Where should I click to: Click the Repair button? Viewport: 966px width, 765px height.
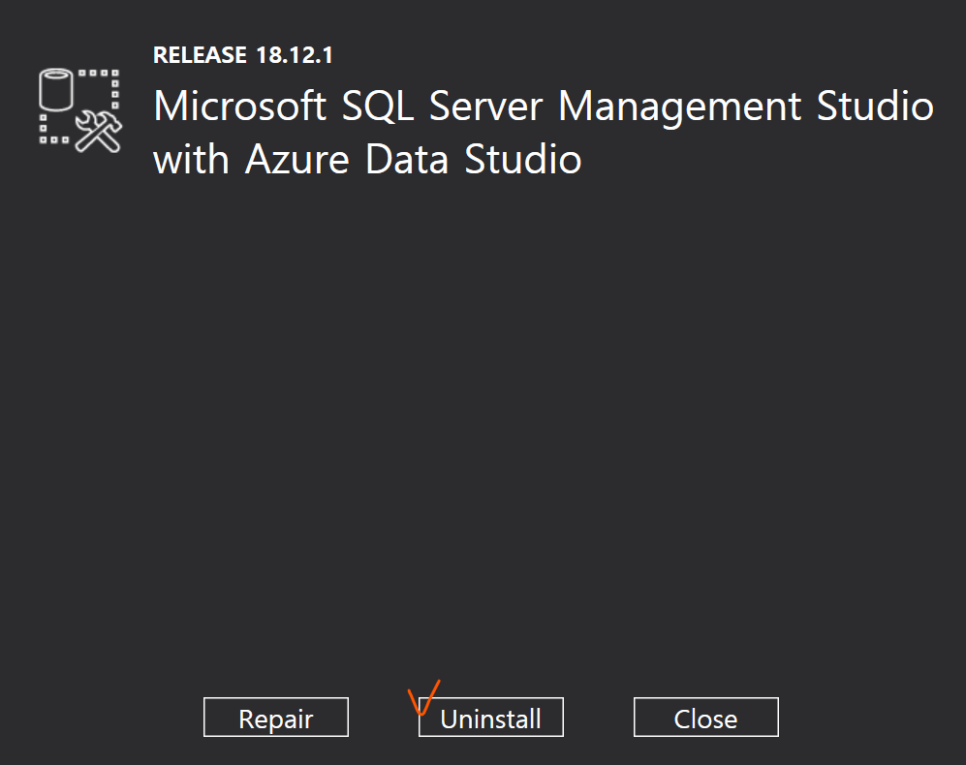(x=276, y=717)
